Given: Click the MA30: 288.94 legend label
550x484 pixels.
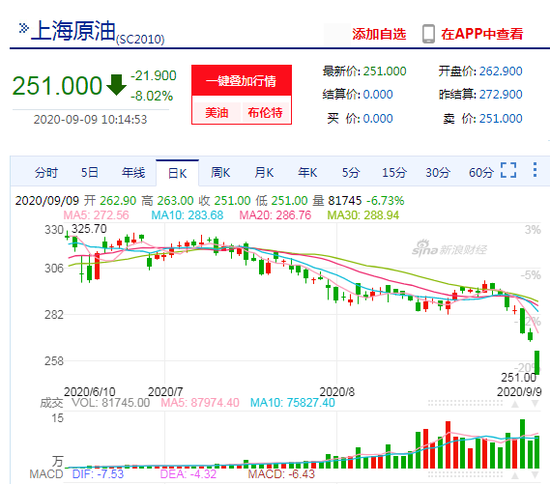Looking at the screenshot, I should [363, 215].
